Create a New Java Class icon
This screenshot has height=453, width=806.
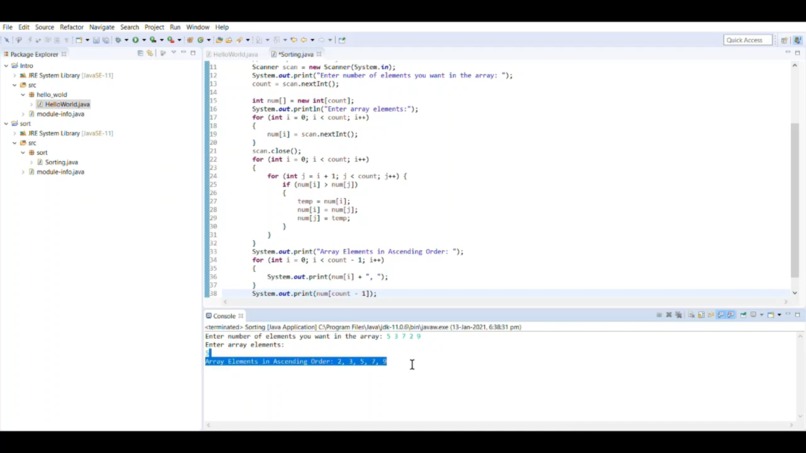[x=200, y=40]
